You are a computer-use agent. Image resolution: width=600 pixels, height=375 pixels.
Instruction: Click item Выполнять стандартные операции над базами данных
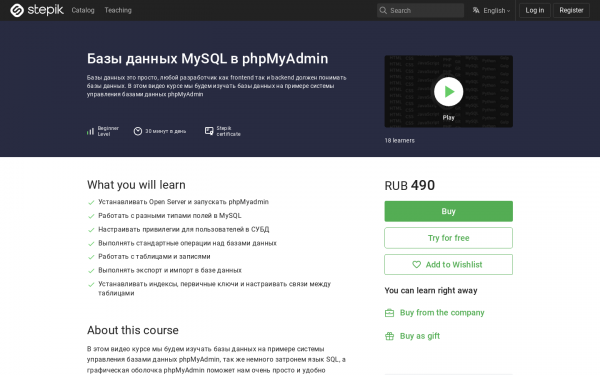(x=187, y=243)
